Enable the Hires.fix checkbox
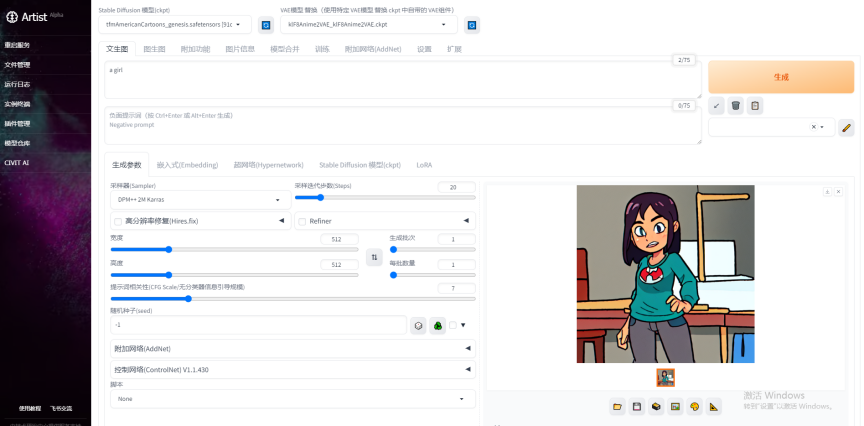This screenshot has width=864, height=426. 117,222
